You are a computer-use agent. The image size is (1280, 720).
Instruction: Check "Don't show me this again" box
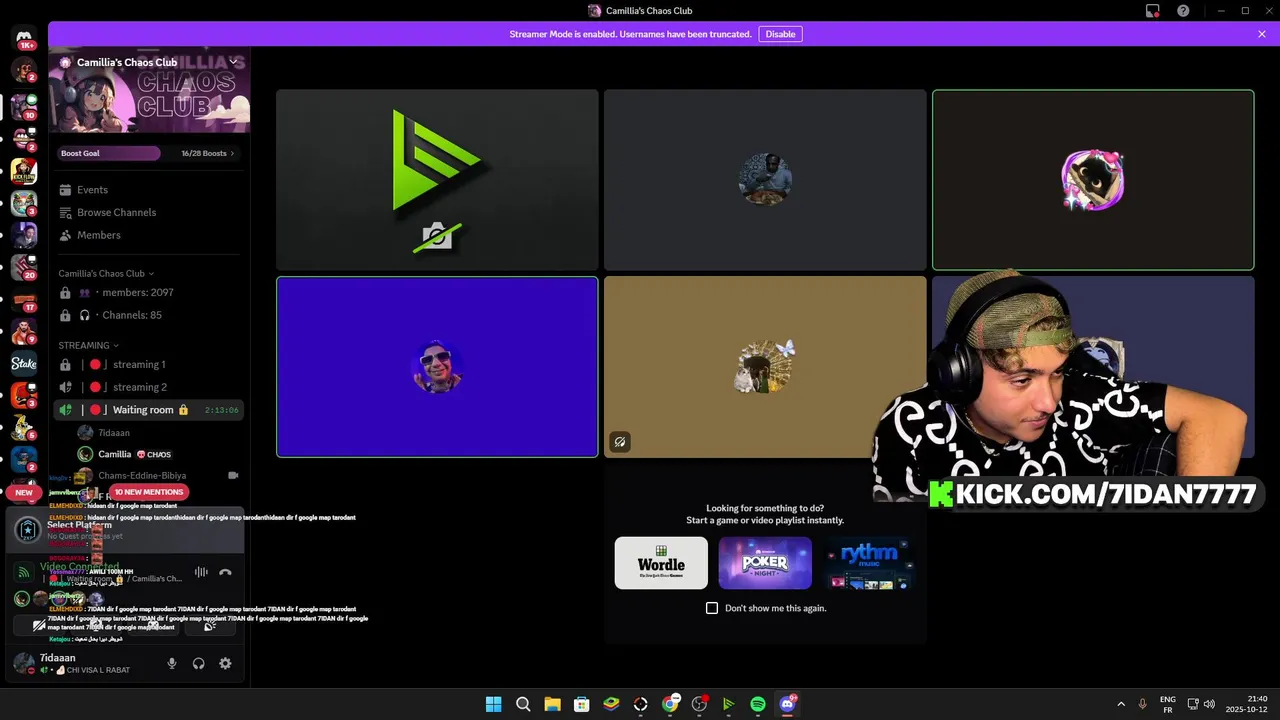click(x=712, y=608)
